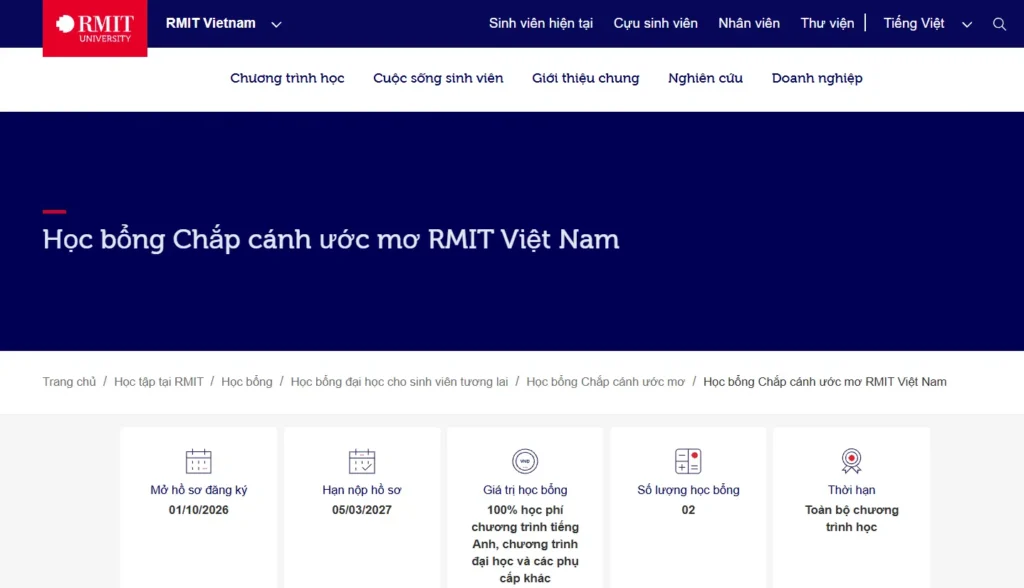The image size is (1024, 588).
Task: Open Cựu sinh viên link
Action: tap(655, 24)
